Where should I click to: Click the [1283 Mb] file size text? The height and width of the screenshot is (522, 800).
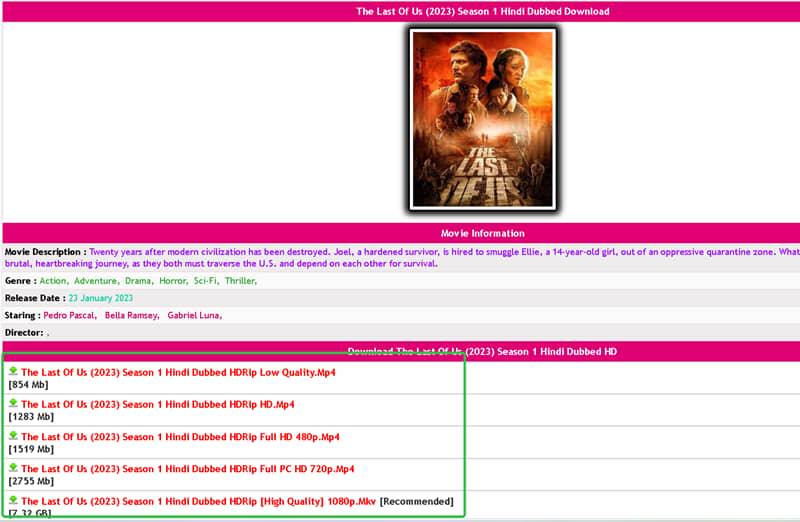point(31,417)
